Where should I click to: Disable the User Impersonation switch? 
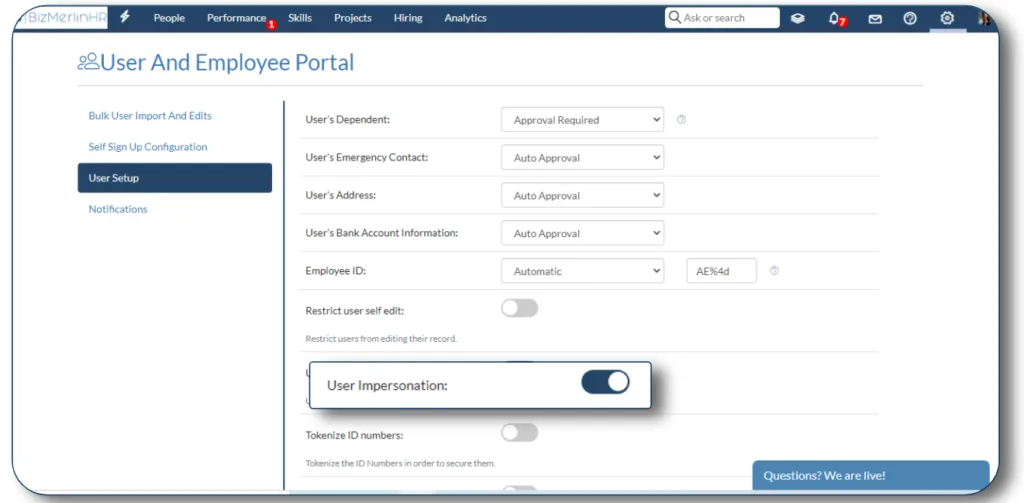[x=605, y=382]
